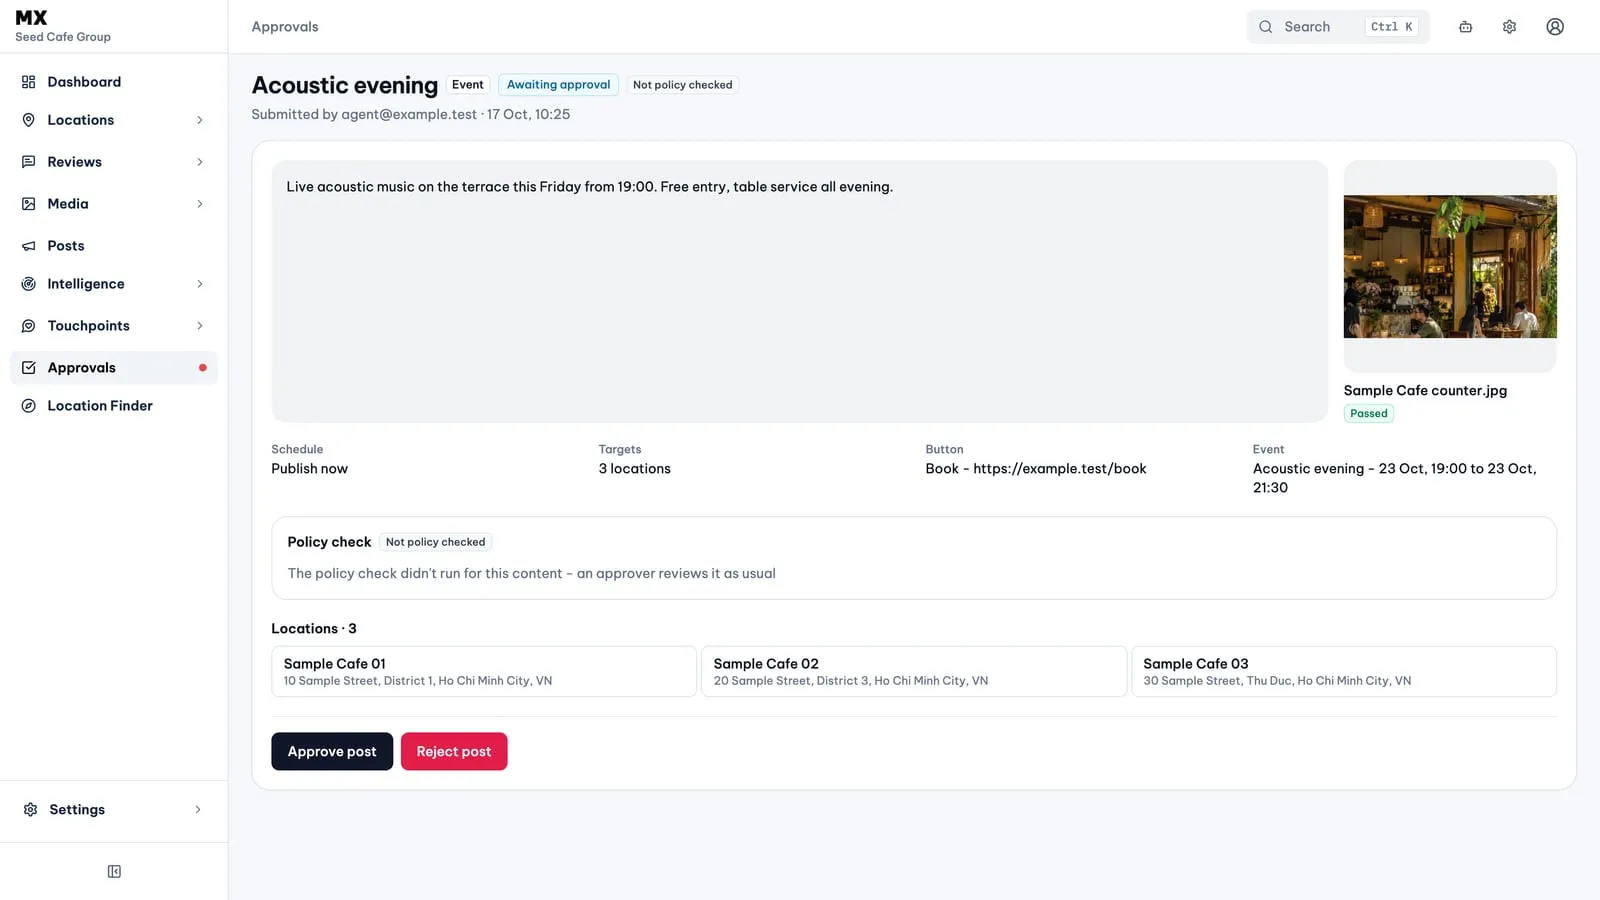Open the header settings gear icon
The image size is (1600, 900).
(x=1510, y=27)
